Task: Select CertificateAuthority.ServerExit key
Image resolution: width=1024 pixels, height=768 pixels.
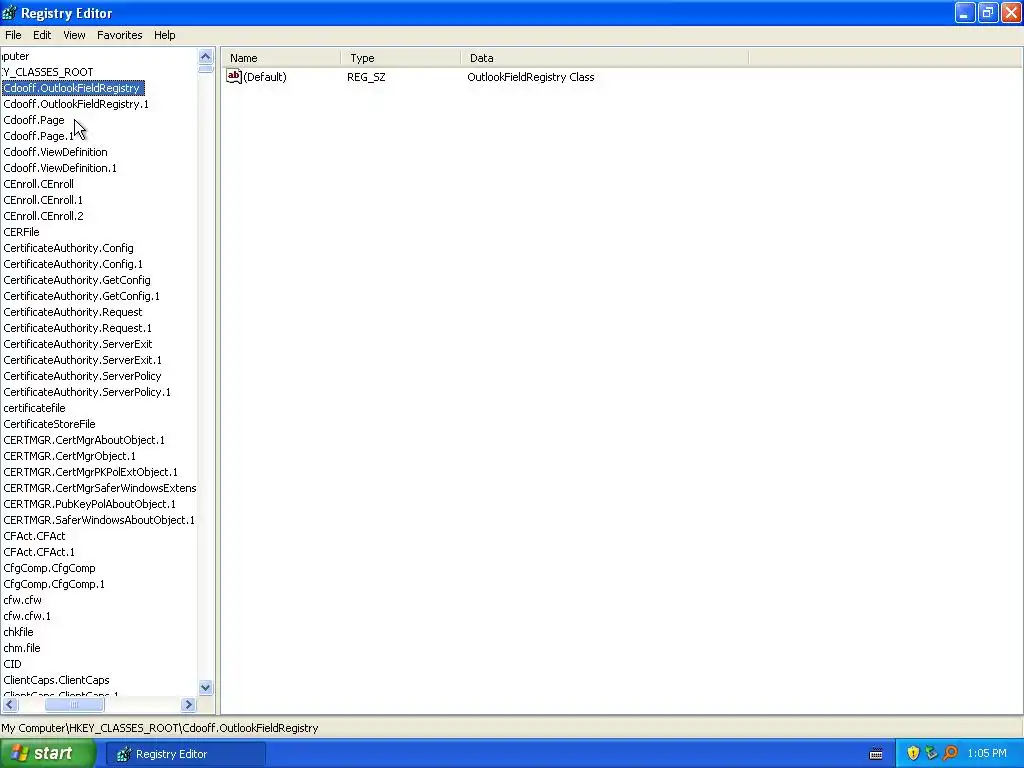Action: point(78,344)
